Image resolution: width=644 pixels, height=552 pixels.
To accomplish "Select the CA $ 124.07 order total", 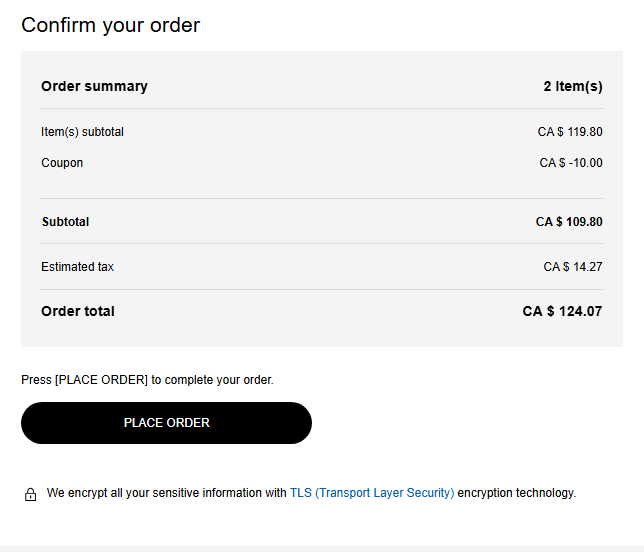I will coord(562,312).
